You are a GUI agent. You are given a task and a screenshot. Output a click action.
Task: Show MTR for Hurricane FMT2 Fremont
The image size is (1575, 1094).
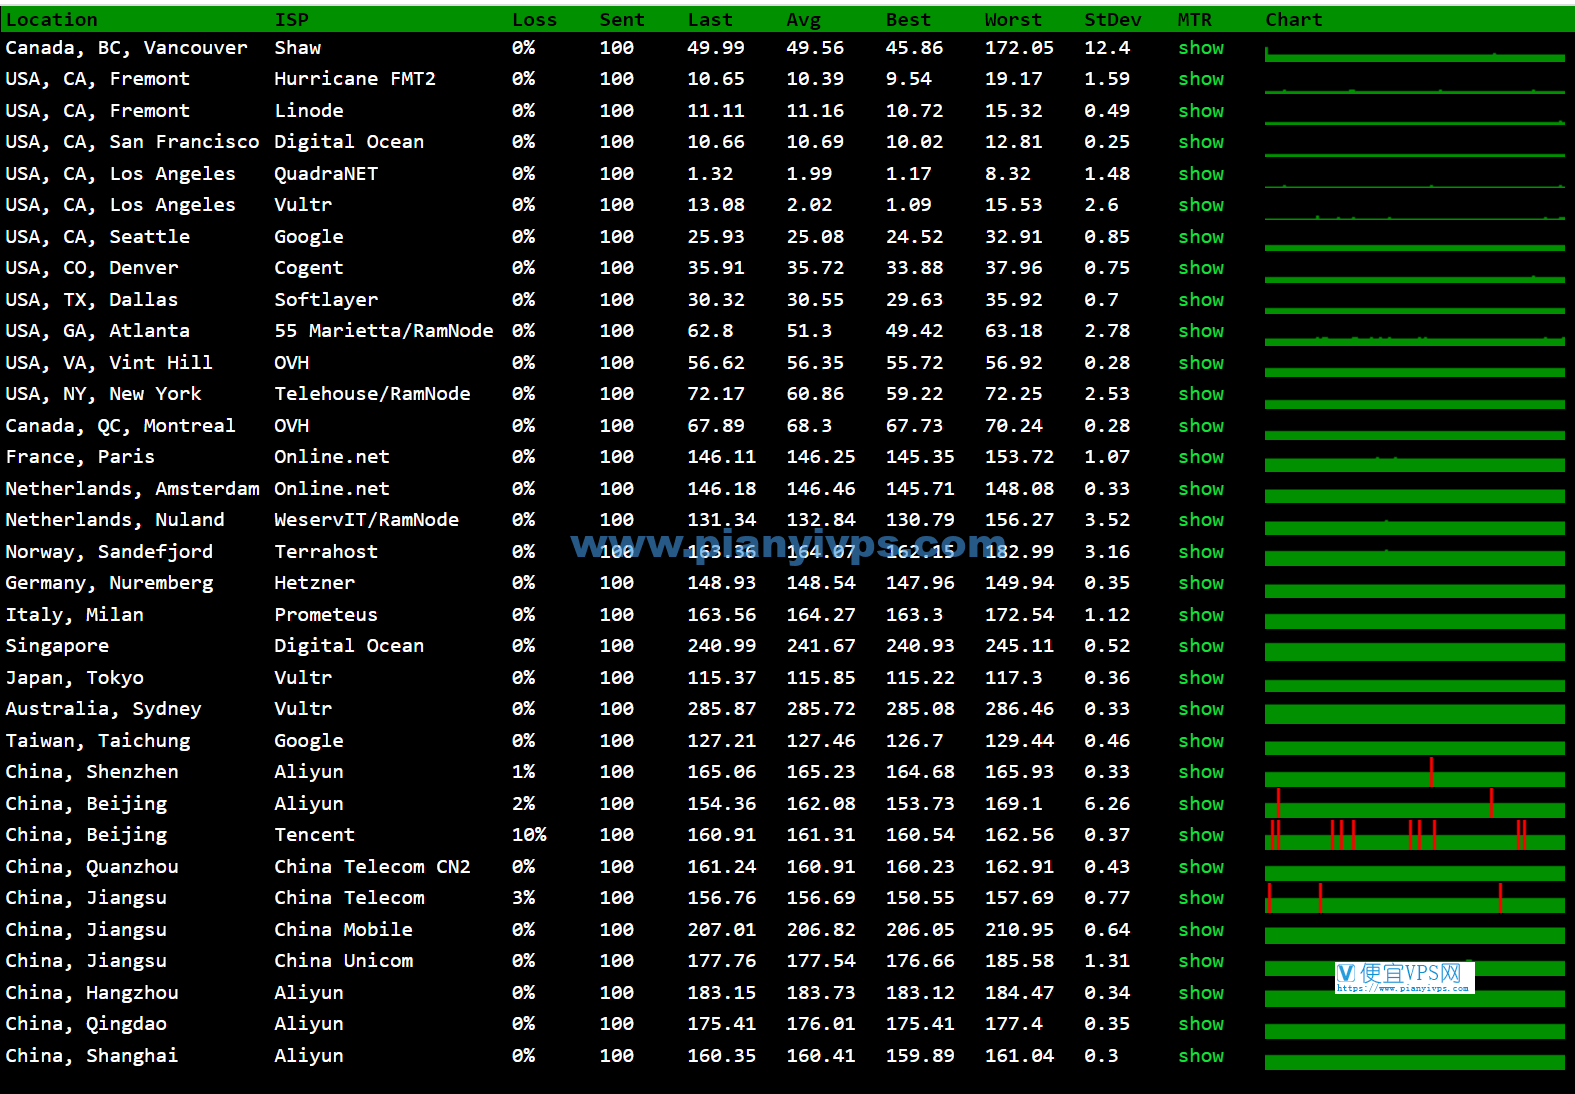1200,79
